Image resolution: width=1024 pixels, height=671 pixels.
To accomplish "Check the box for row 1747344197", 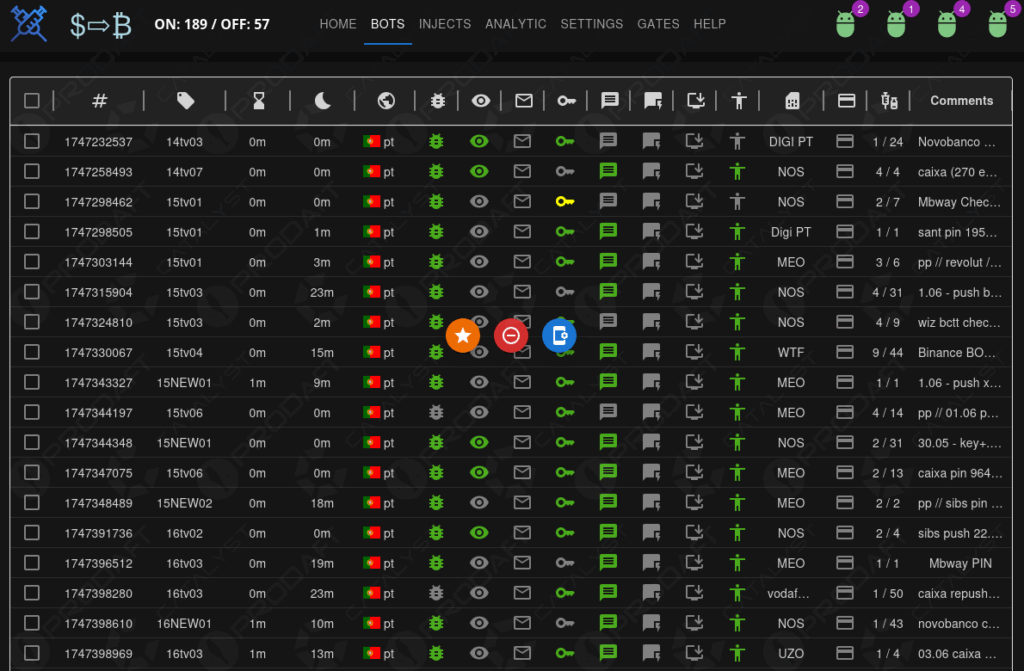I will (31, 412).
